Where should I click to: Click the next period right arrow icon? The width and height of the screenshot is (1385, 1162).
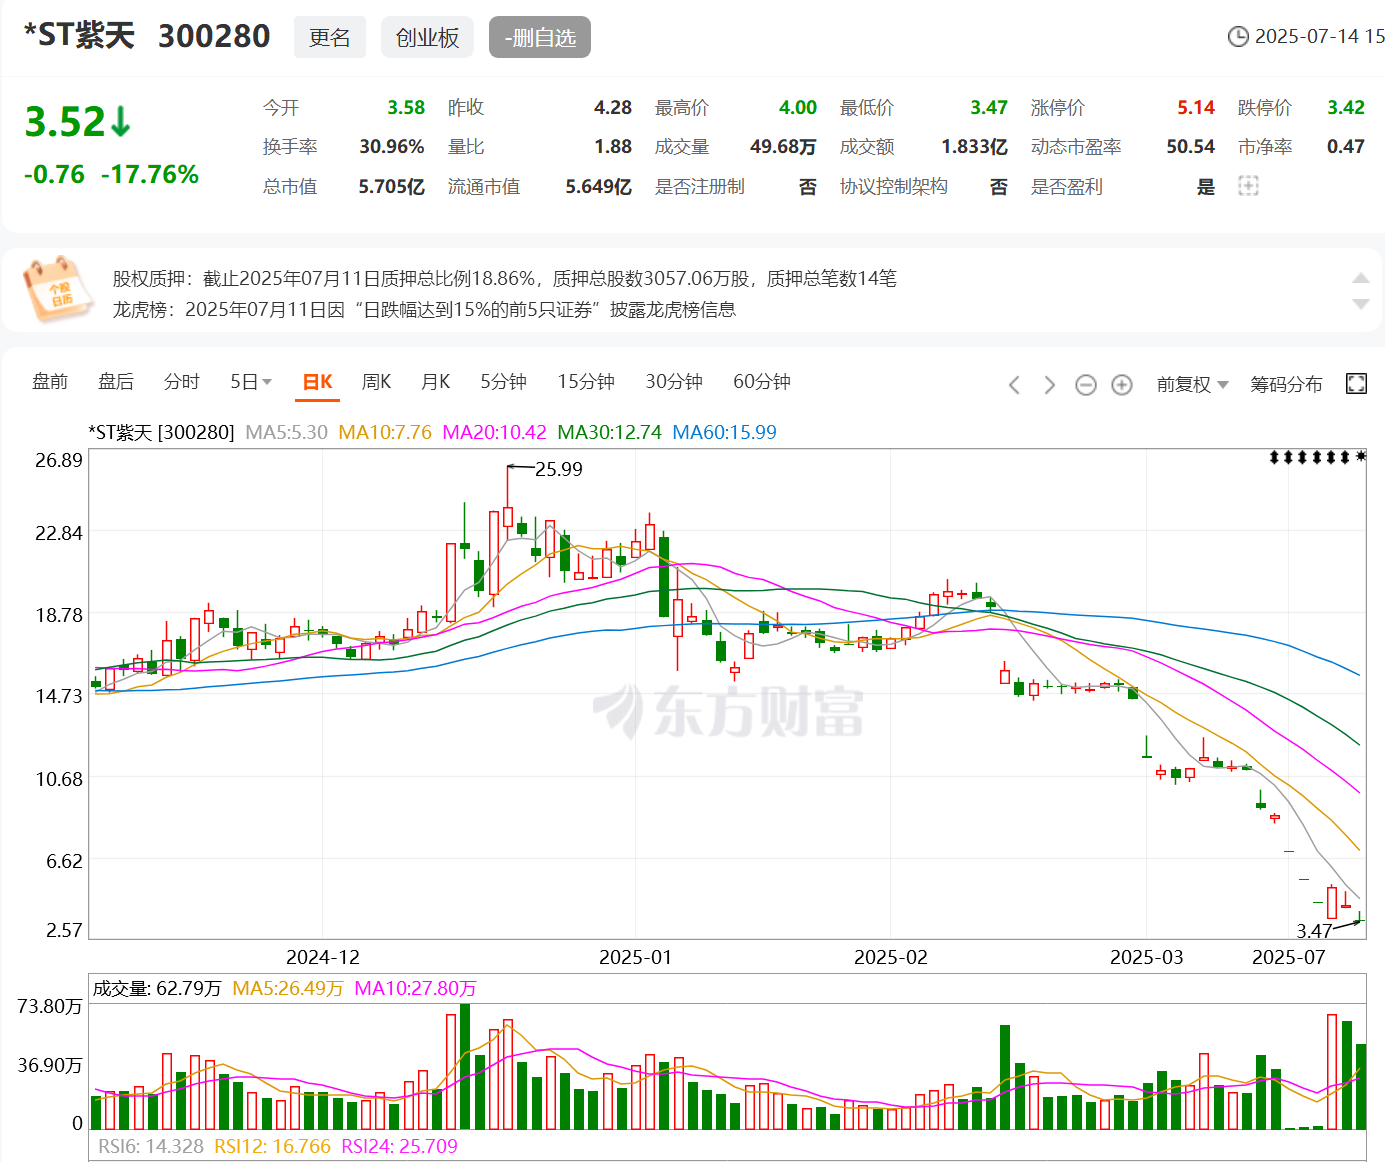point(1049,385)
